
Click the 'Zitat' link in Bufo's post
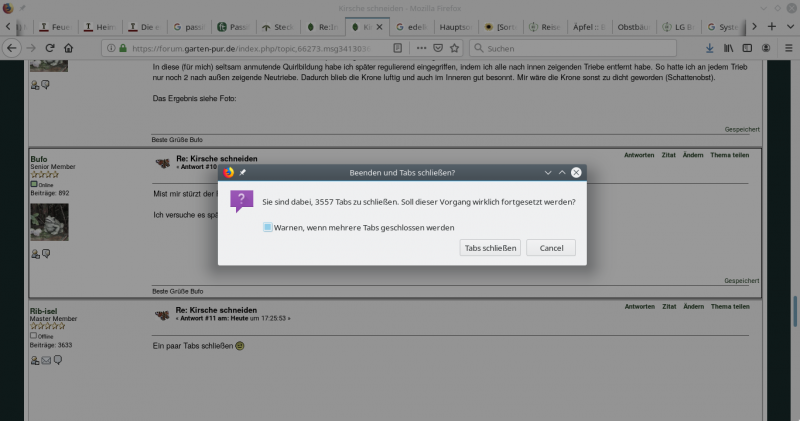(x=668, y=155)
